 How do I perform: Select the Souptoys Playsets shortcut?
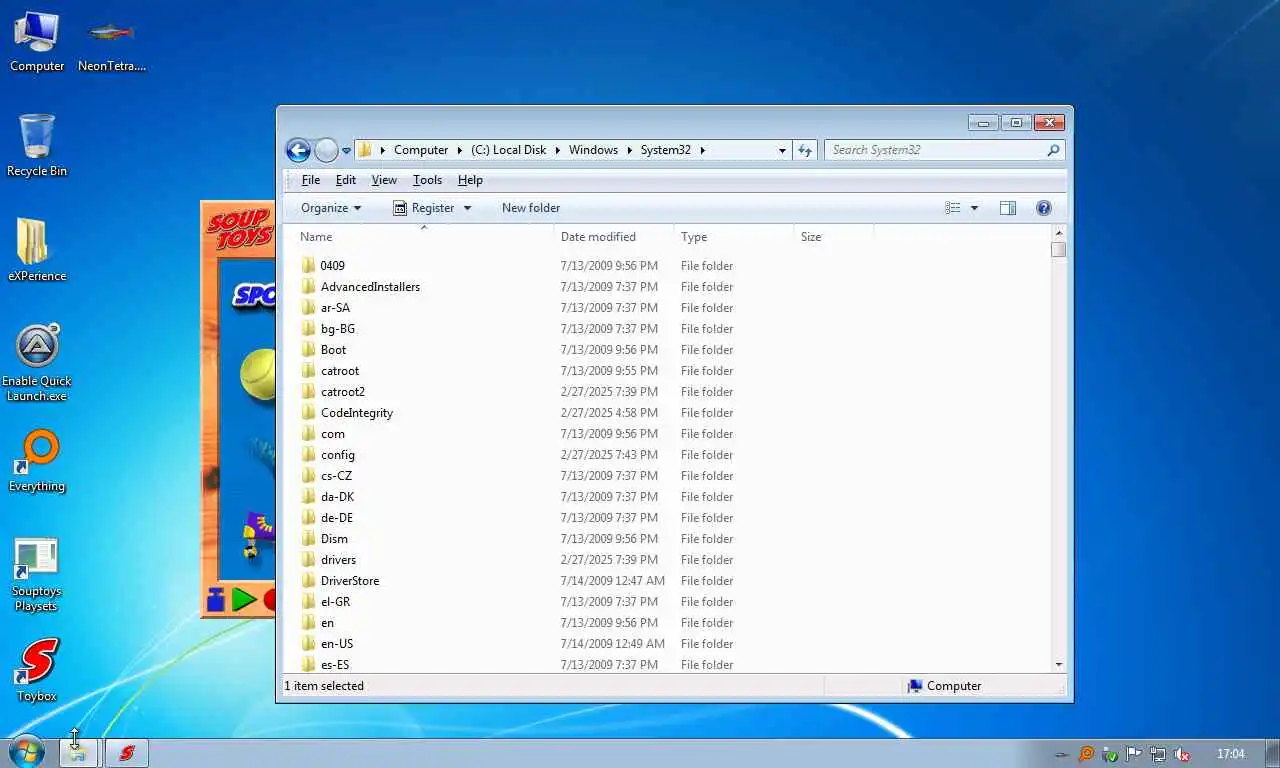click(37, 575)
